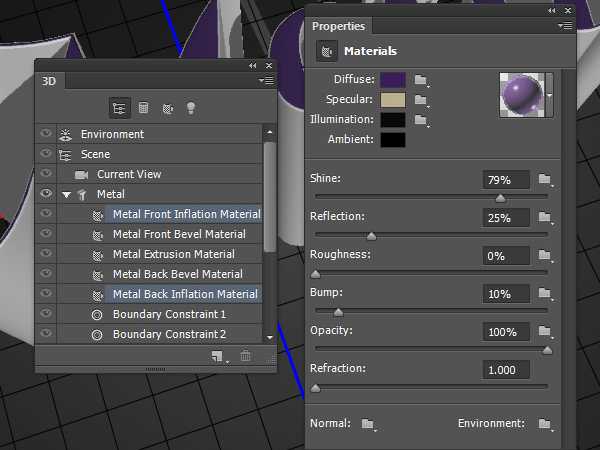Collapse the Metal mesh tree
Viewport: 600px width, 450px height.
[66, 194]
